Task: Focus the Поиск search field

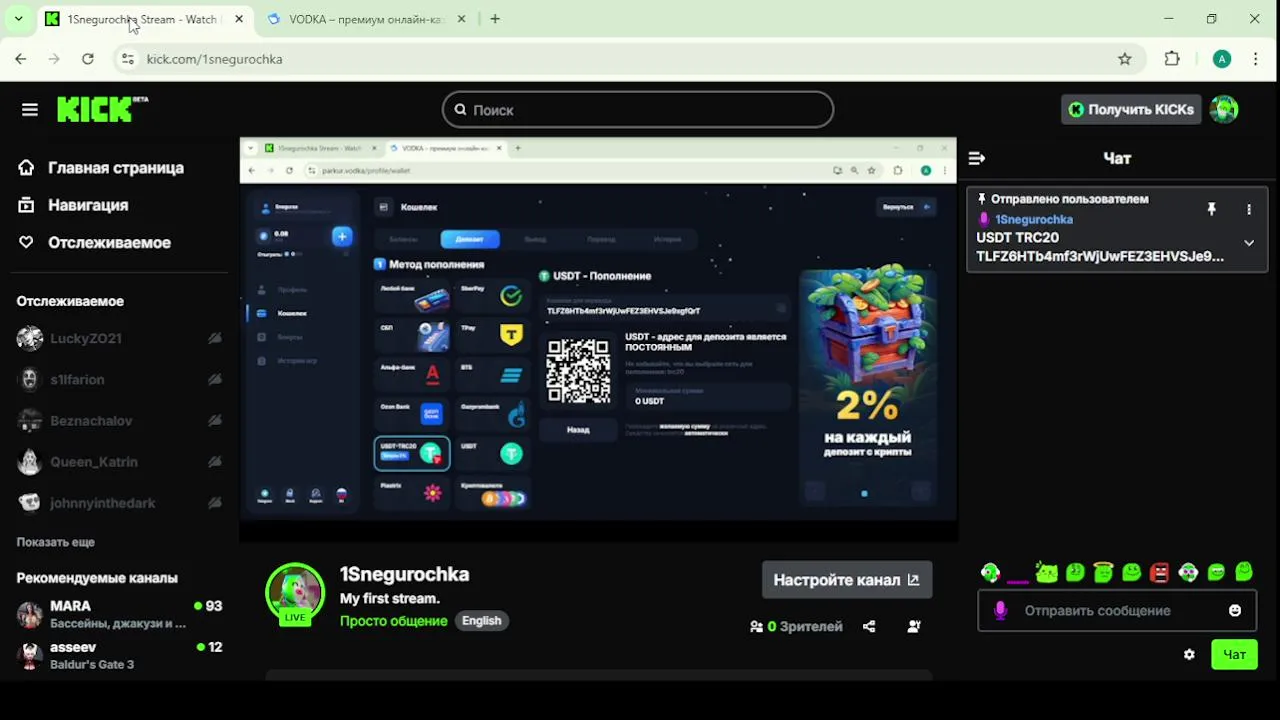Action: point(638,110)
